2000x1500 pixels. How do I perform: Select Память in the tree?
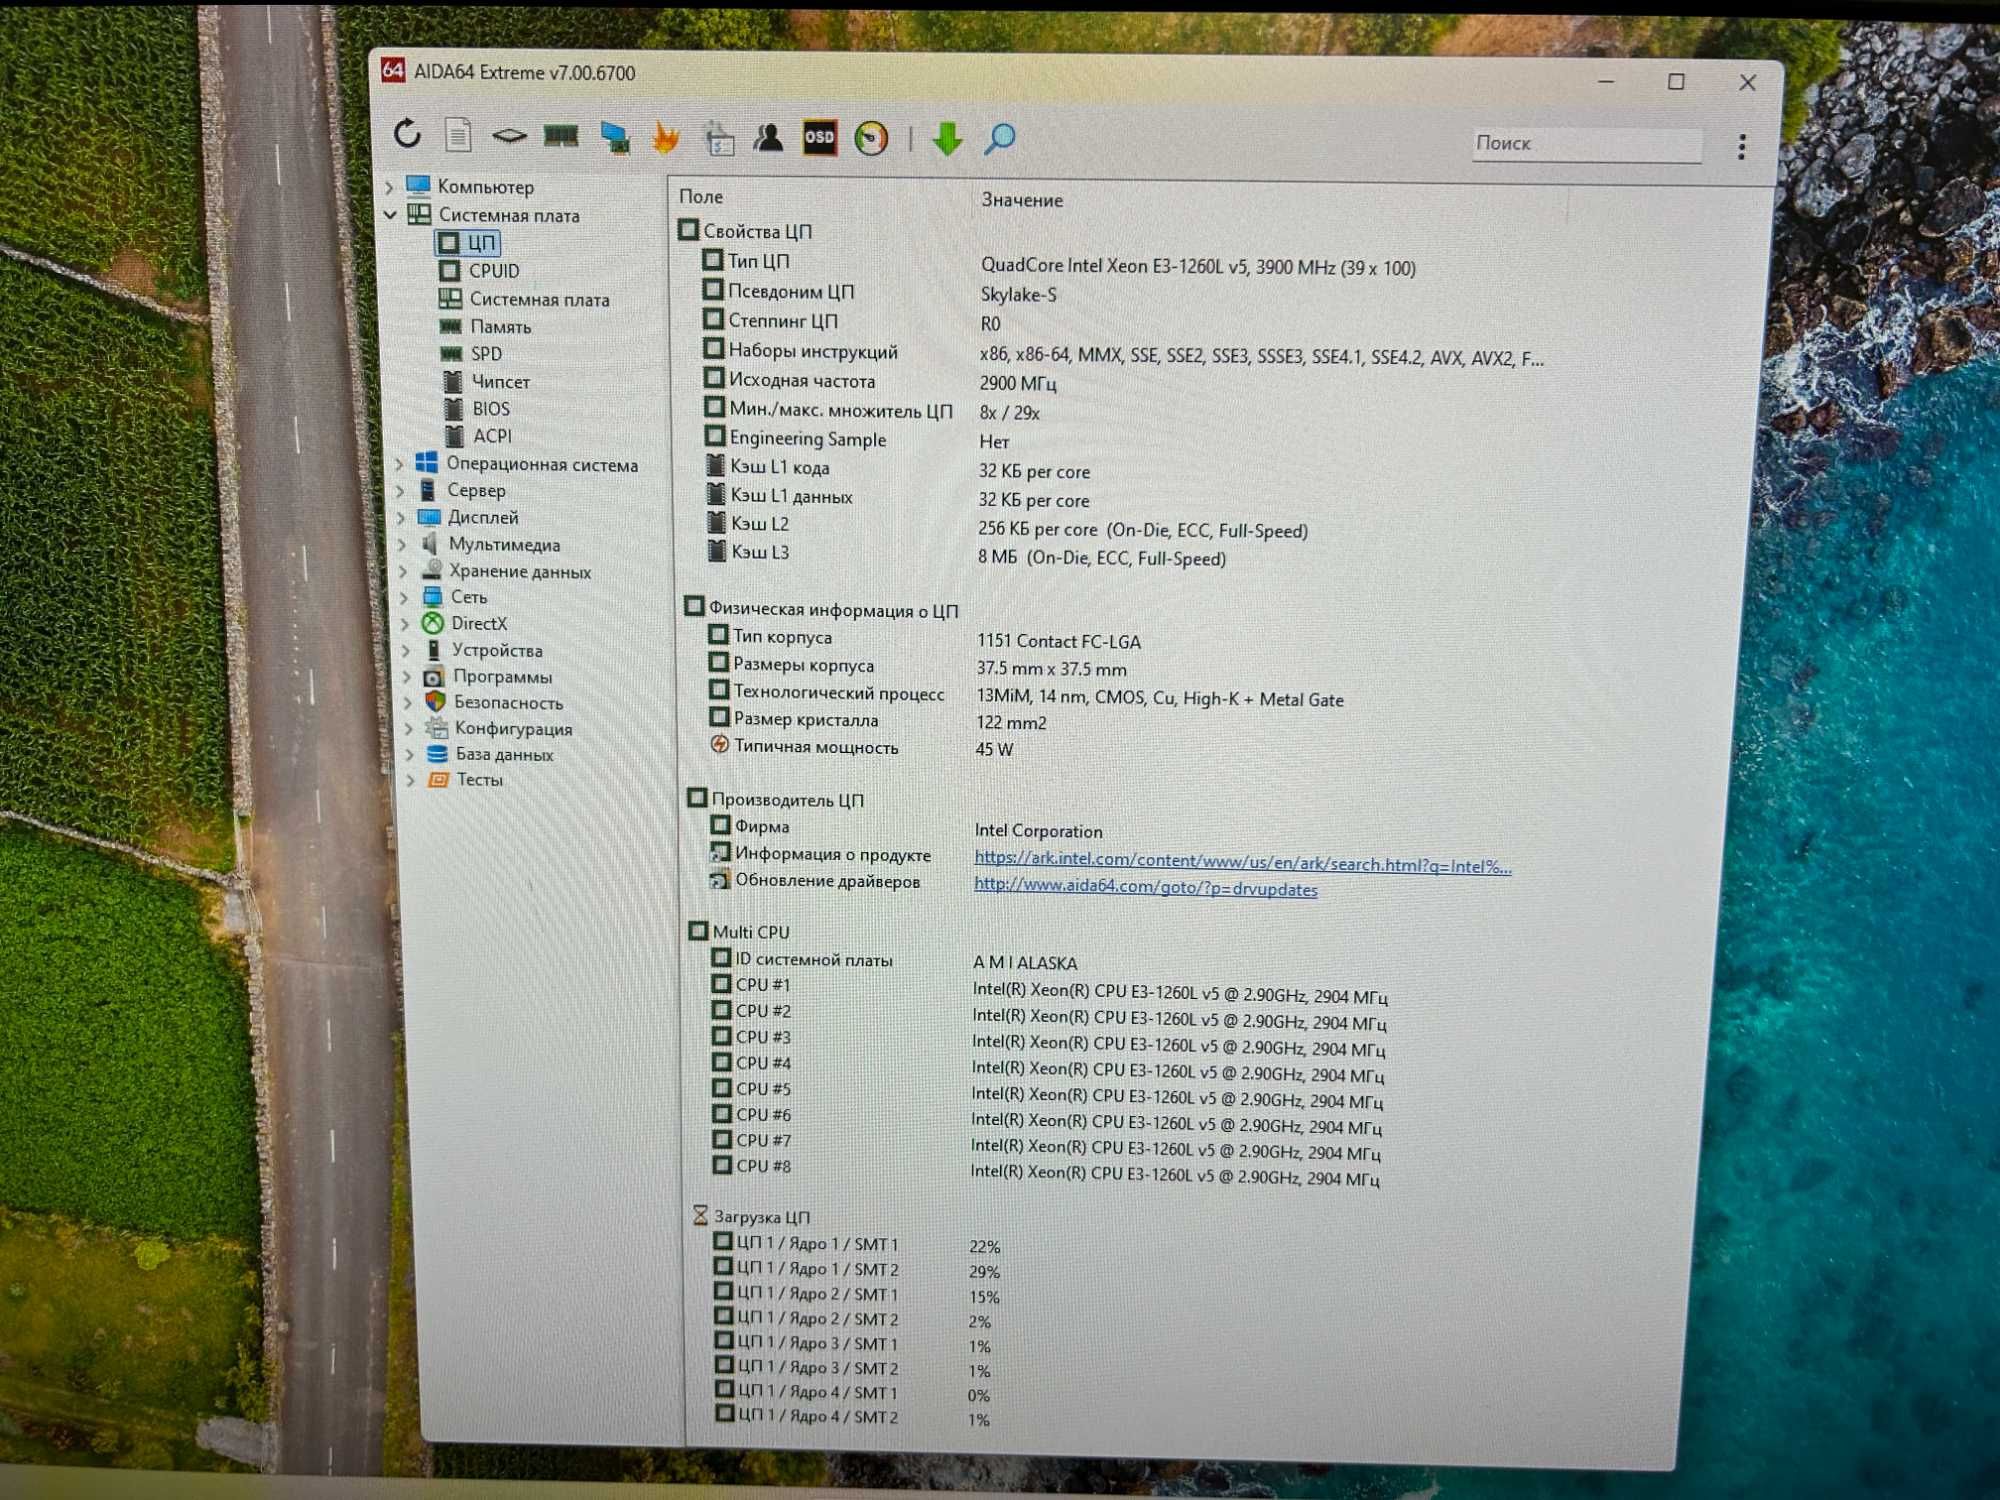coord(486,327)
